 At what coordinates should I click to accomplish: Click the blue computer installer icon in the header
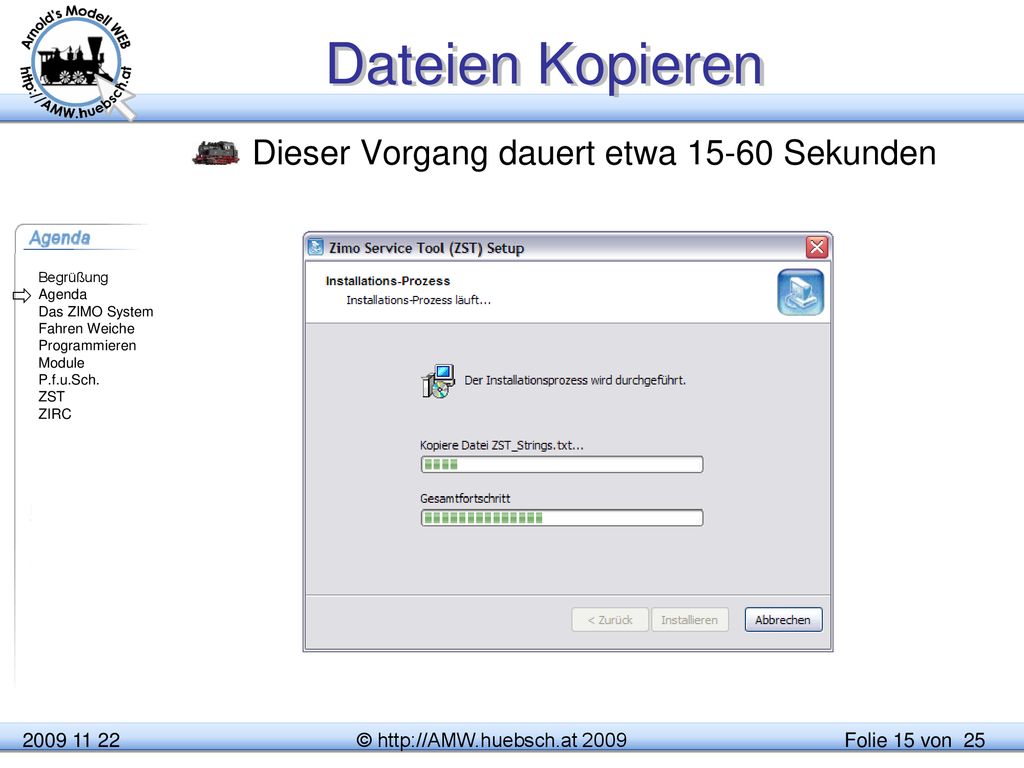(x=800, y=292)
